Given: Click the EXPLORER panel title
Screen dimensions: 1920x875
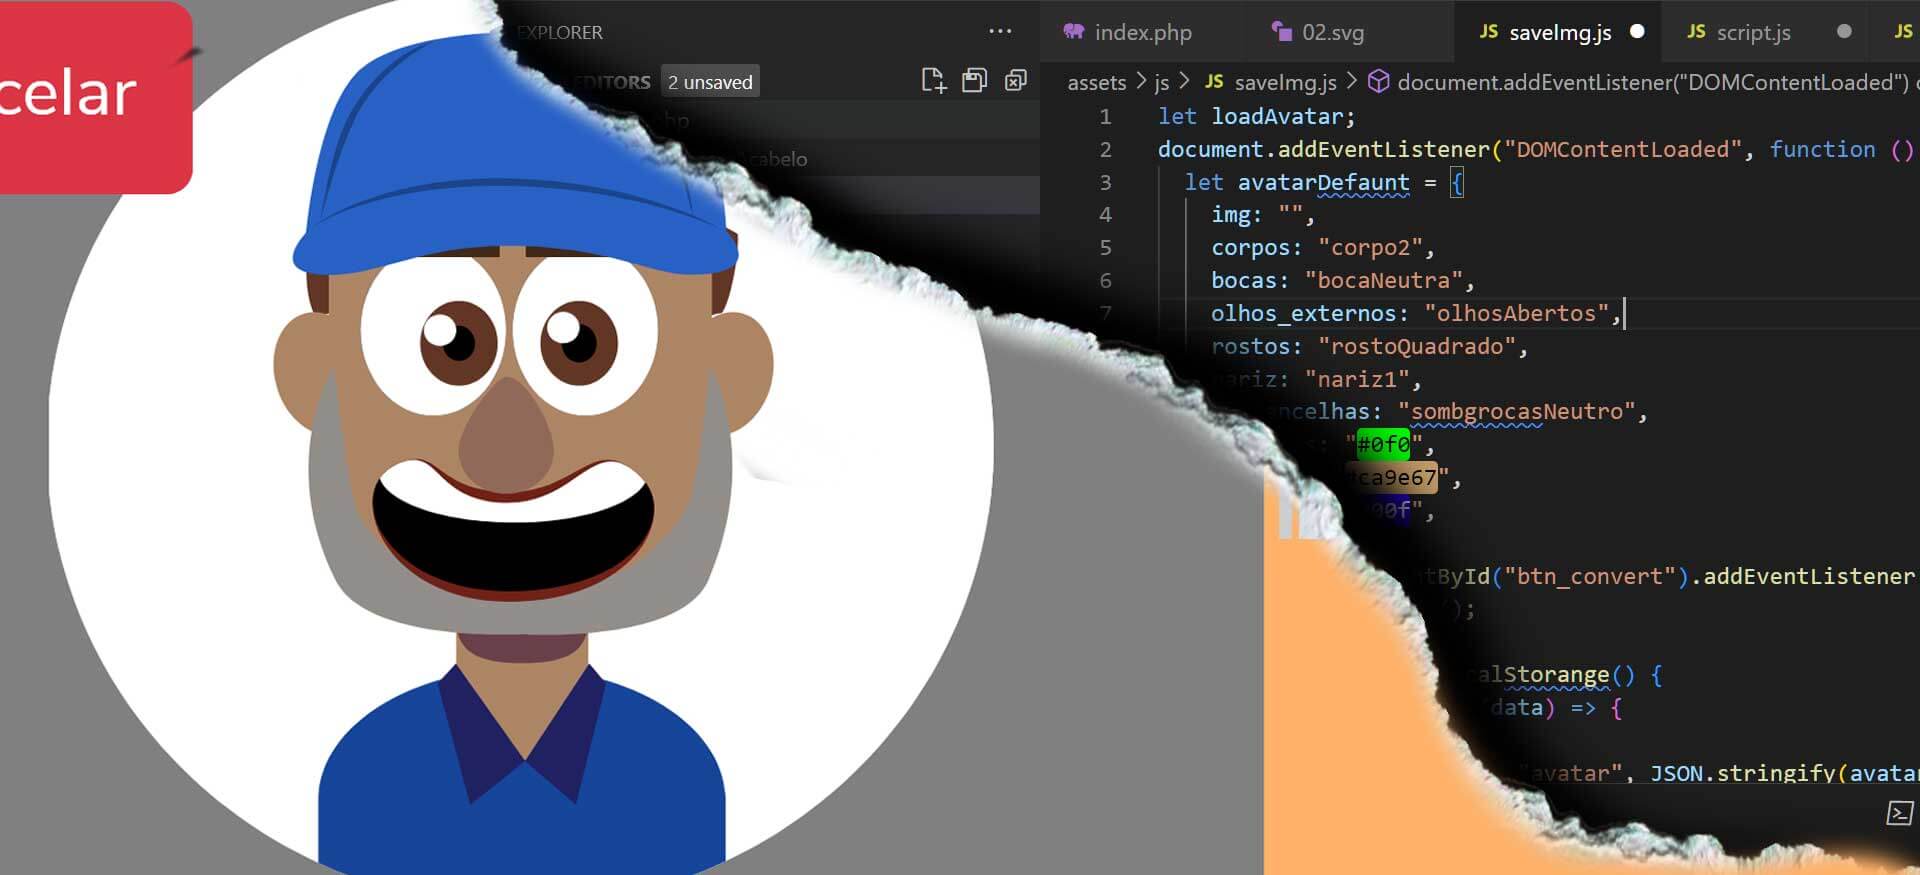Looking at the screenshot, I should pos(559,32).
